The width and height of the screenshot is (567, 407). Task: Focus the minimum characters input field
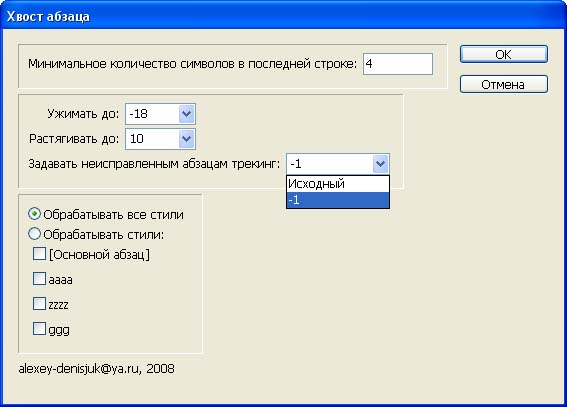point(398,64)
